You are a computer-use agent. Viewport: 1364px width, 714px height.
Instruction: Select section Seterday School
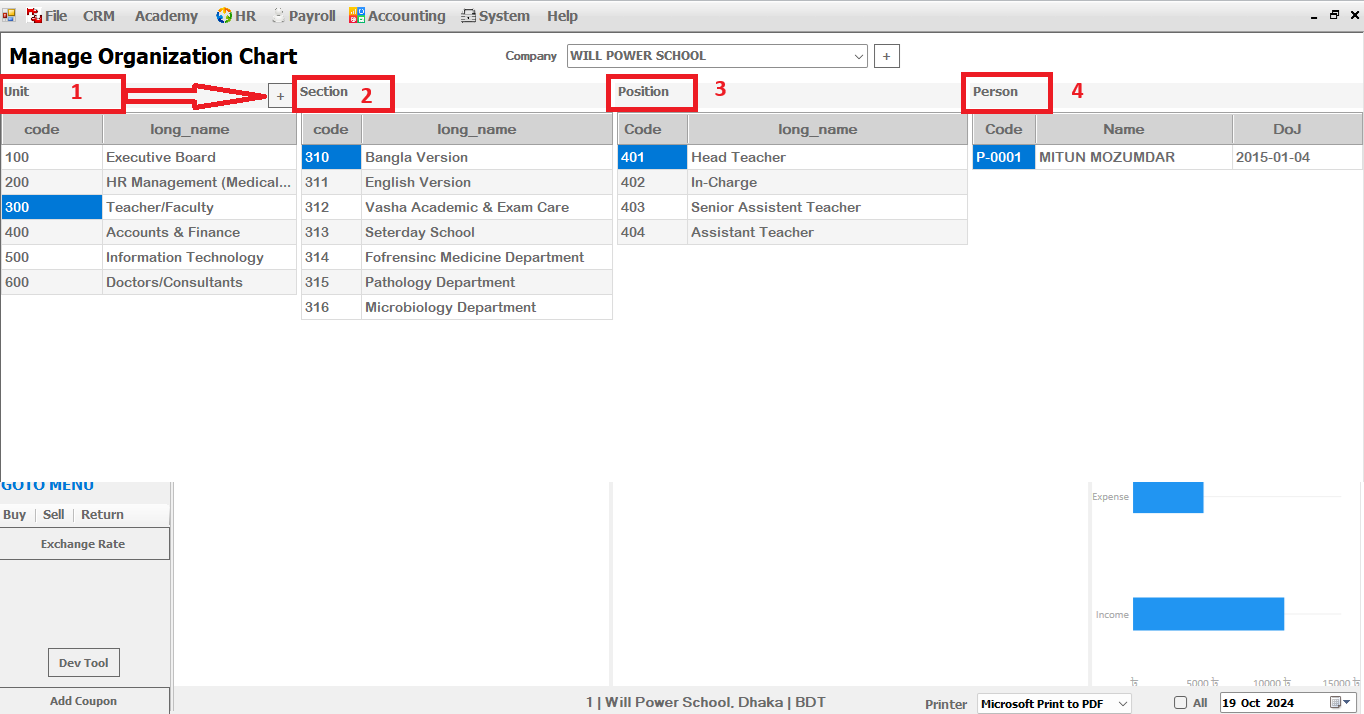pos(457,232)
